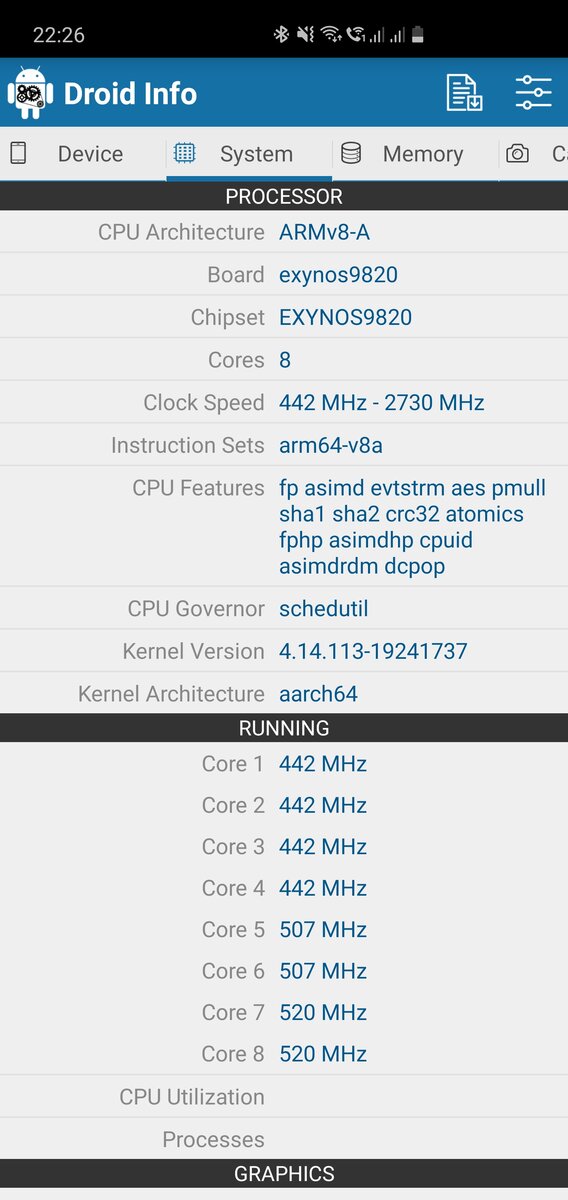Tap the battery status icon
The image size is (568, 1200).
417,35
